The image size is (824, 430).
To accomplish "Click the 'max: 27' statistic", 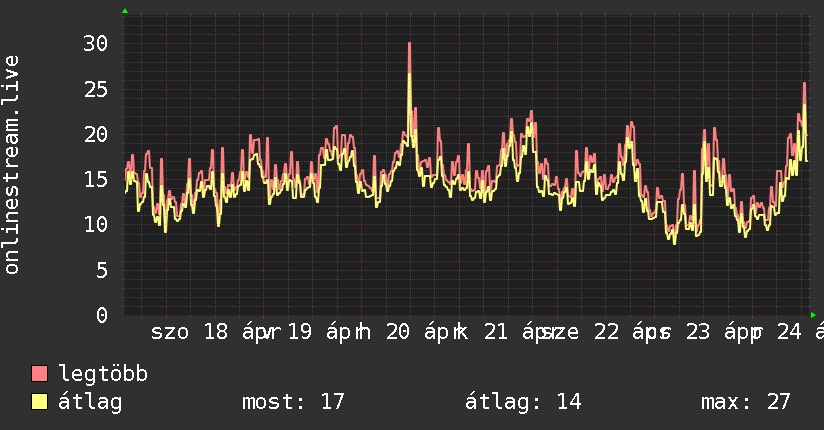I will coord(746,402).
